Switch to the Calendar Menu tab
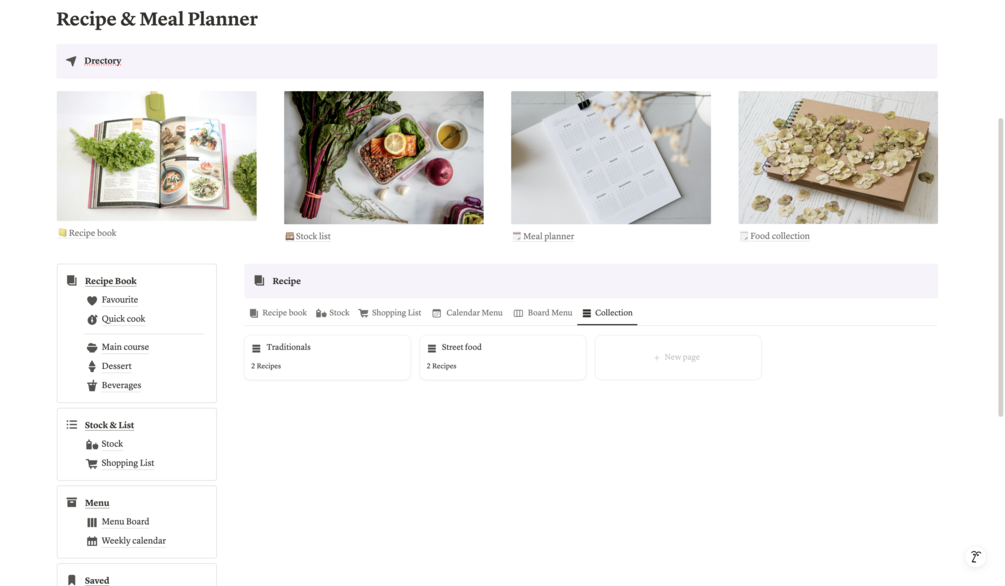 click(467, 313)
